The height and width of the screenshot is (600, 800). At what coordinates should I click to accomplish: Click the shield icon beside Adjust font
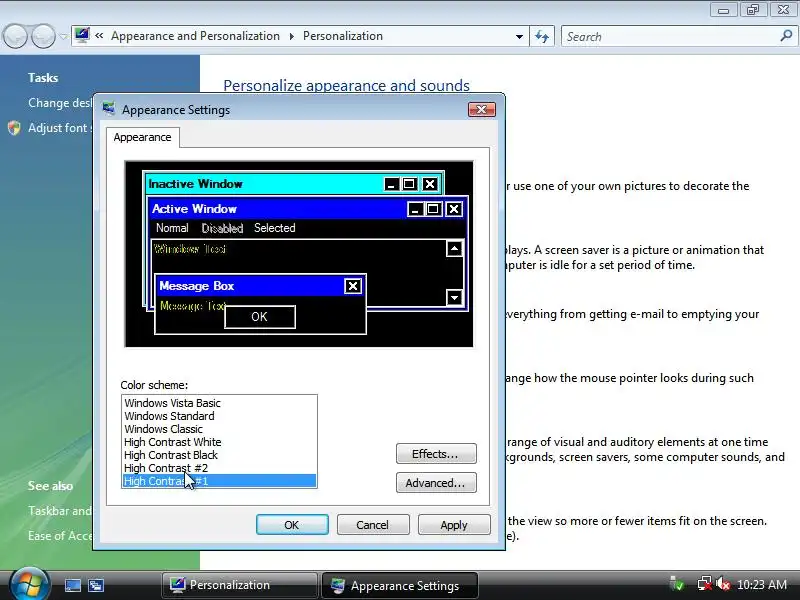[x=14, y=128]
